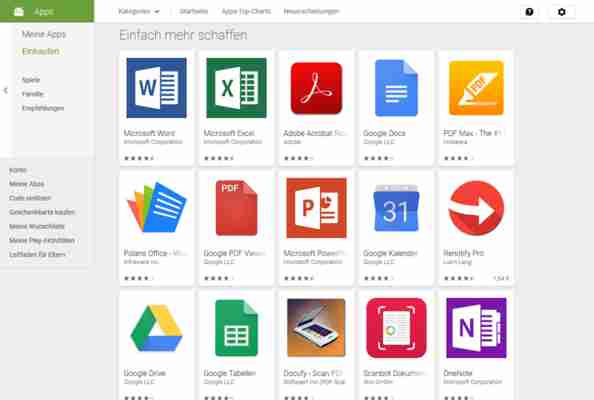
Task: Open the Adobe Acrobat Reader icon
Action: click(x=316, y=88)
